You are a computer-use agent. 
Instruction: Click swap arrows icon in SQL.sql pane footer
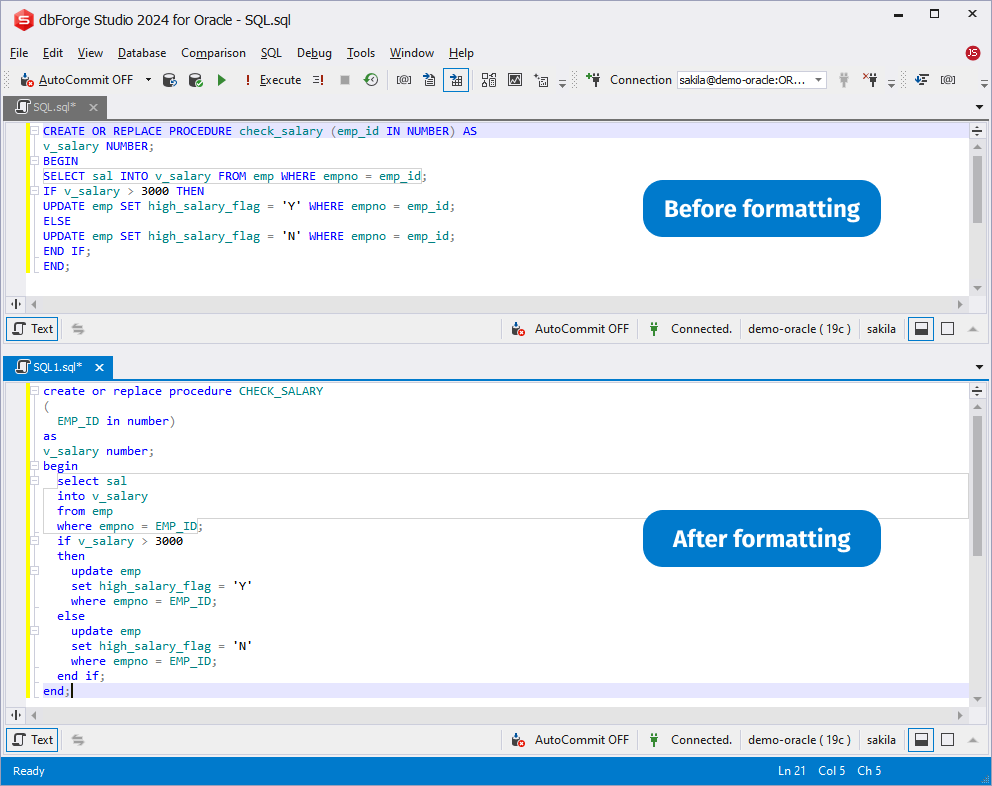click(78, 329)
